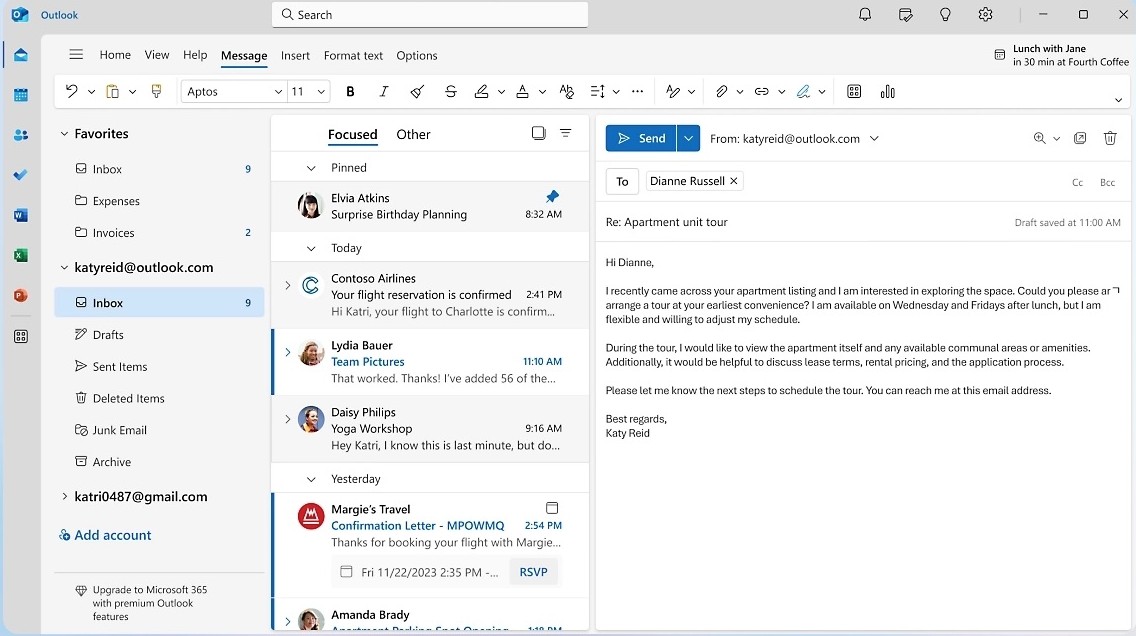Collapse the Pinned messages section
The height and width of the screenshot is (636, 1136).
click(311, 167)
